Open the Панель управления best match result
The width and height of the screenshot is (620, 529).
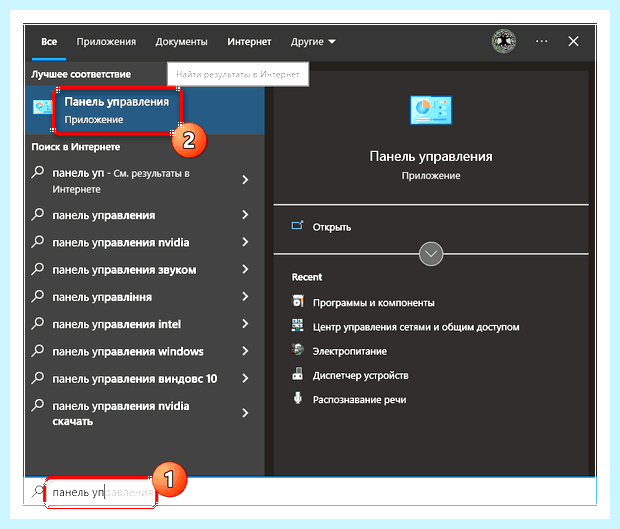[144, 111]
